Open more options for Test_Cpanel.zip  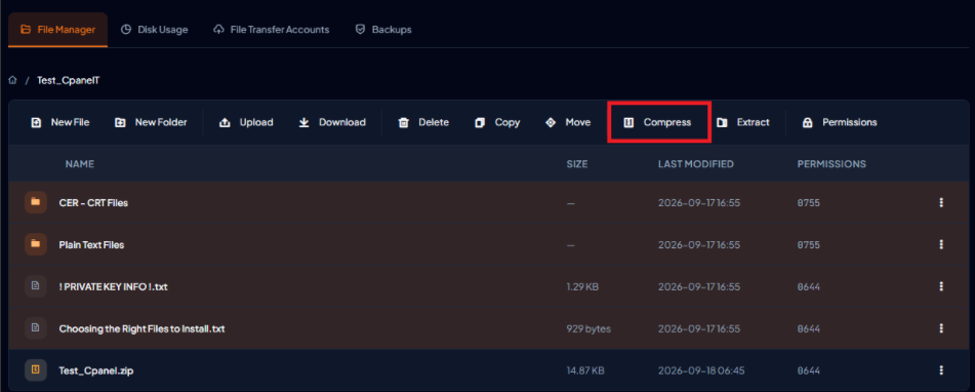941,370
